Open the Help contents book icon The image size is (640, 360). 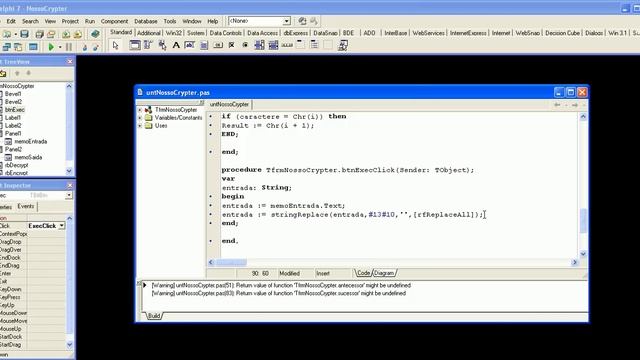(x=95, y=34)
